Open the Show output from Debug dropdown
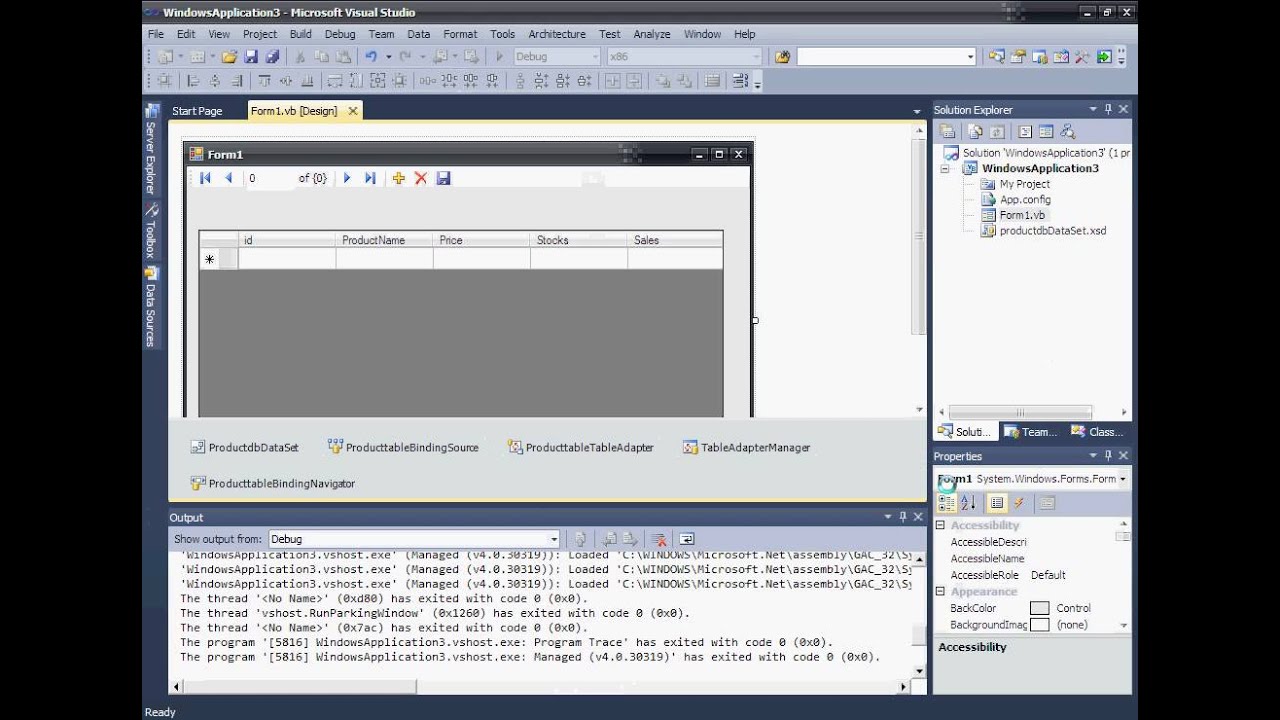 (554, 539)
